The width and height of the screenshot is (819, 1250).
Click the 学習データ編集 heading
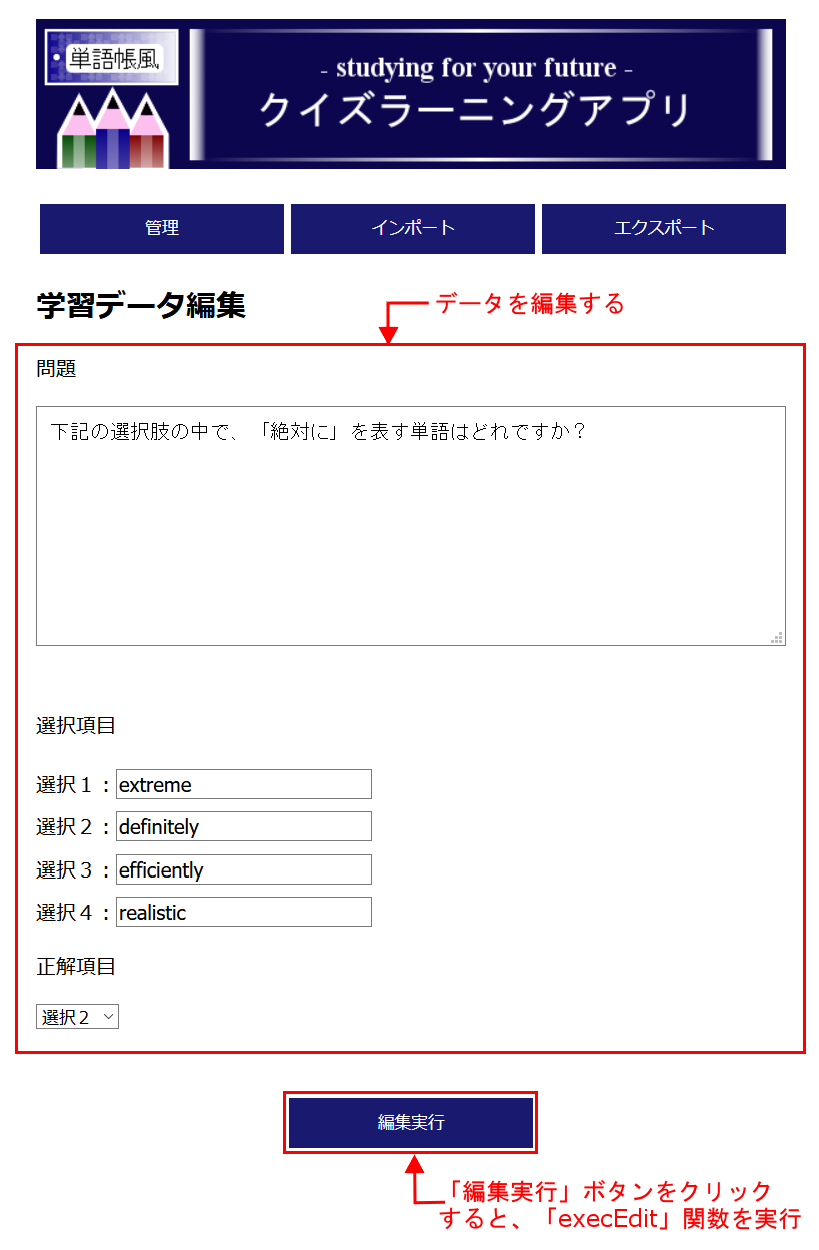pos(141,305)
